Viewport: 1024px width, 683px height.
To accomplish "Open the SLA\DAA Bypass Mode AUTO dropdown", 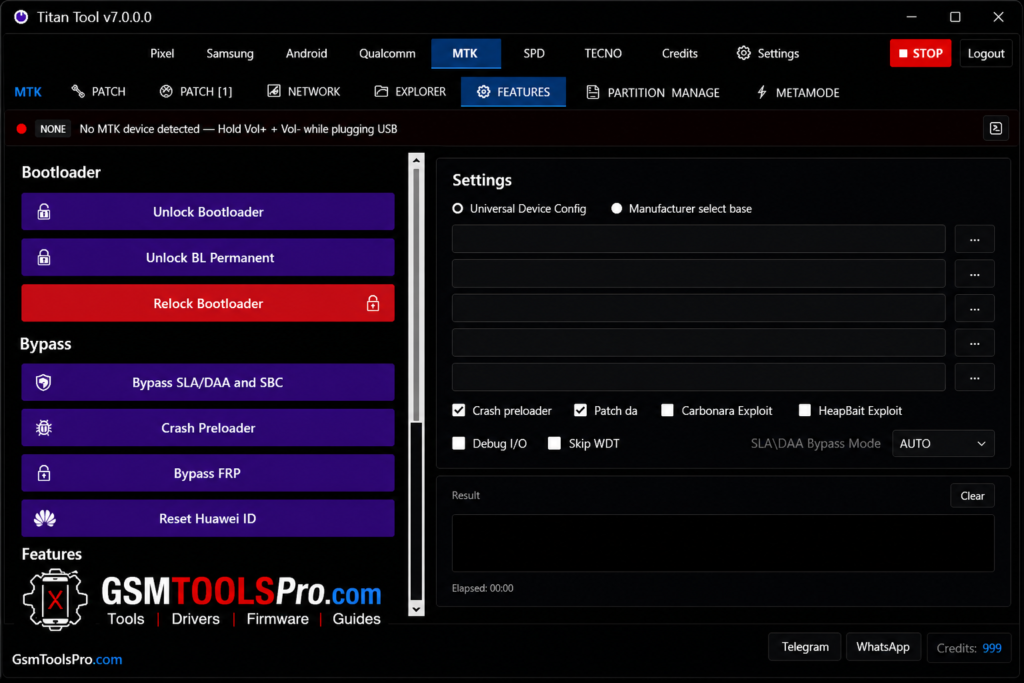I will tap(943, 443).
